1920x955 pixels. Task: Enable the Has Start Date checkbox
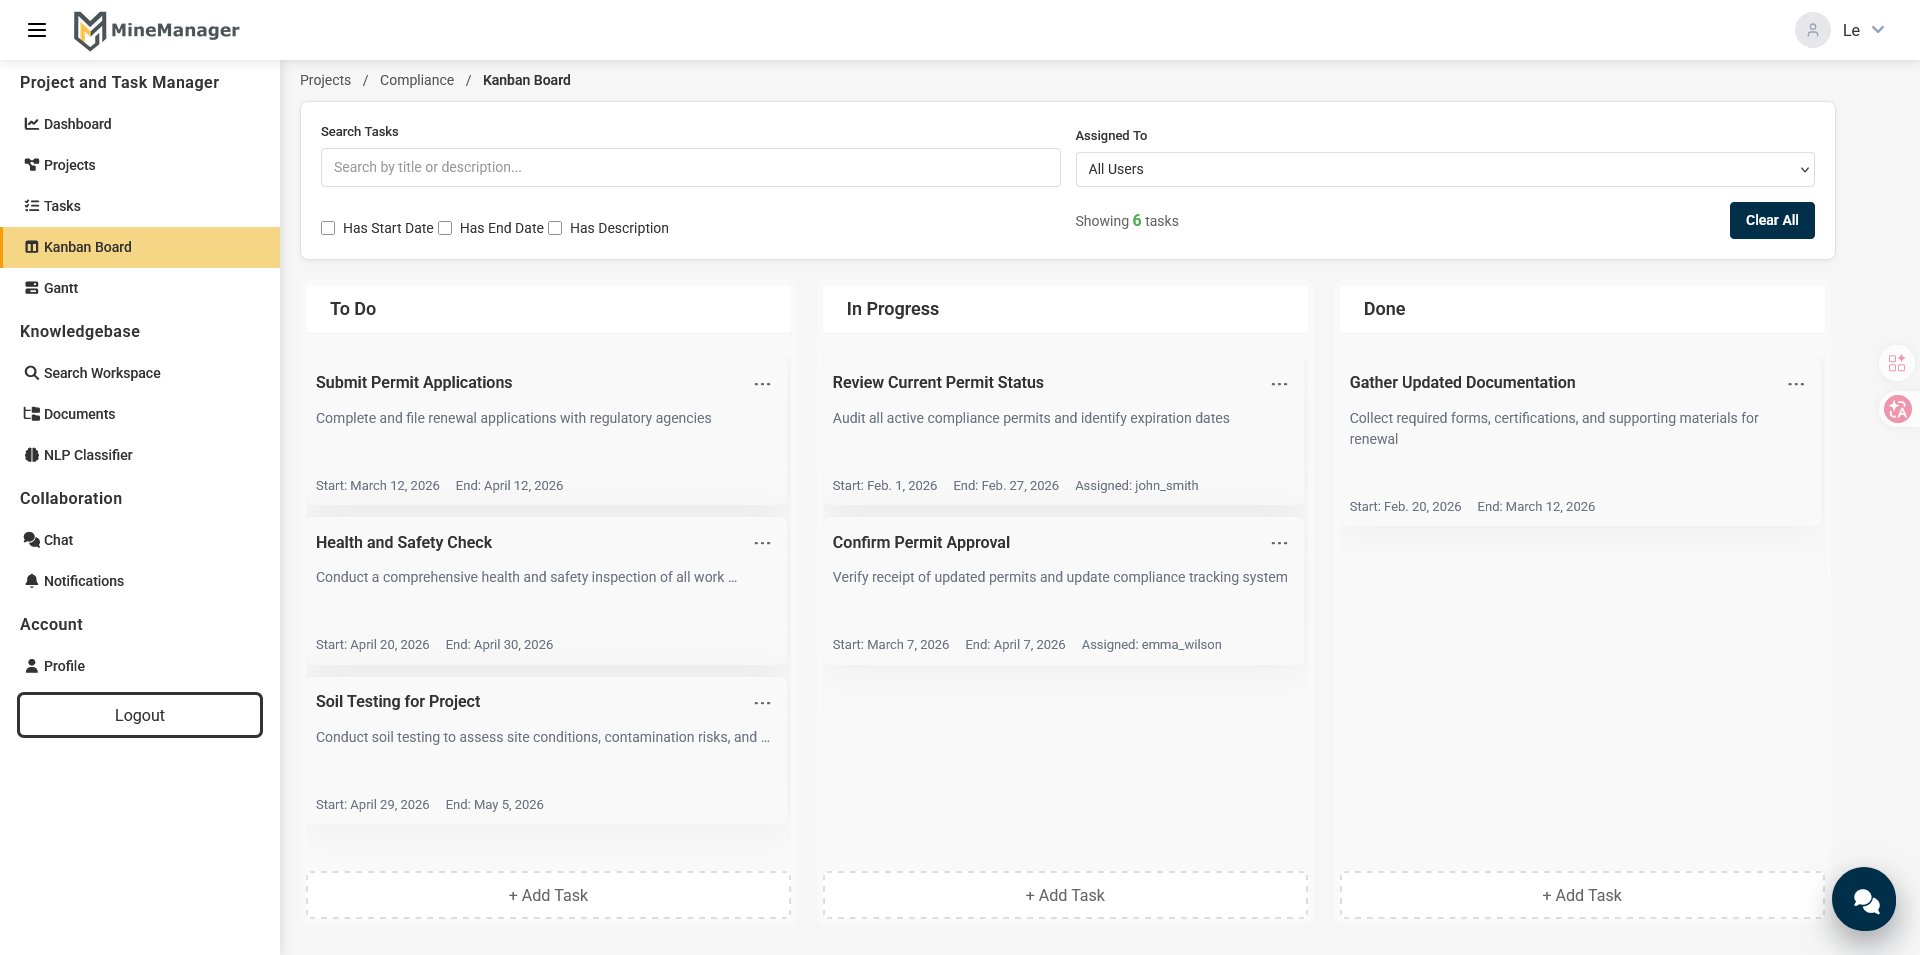coord(328,228)
